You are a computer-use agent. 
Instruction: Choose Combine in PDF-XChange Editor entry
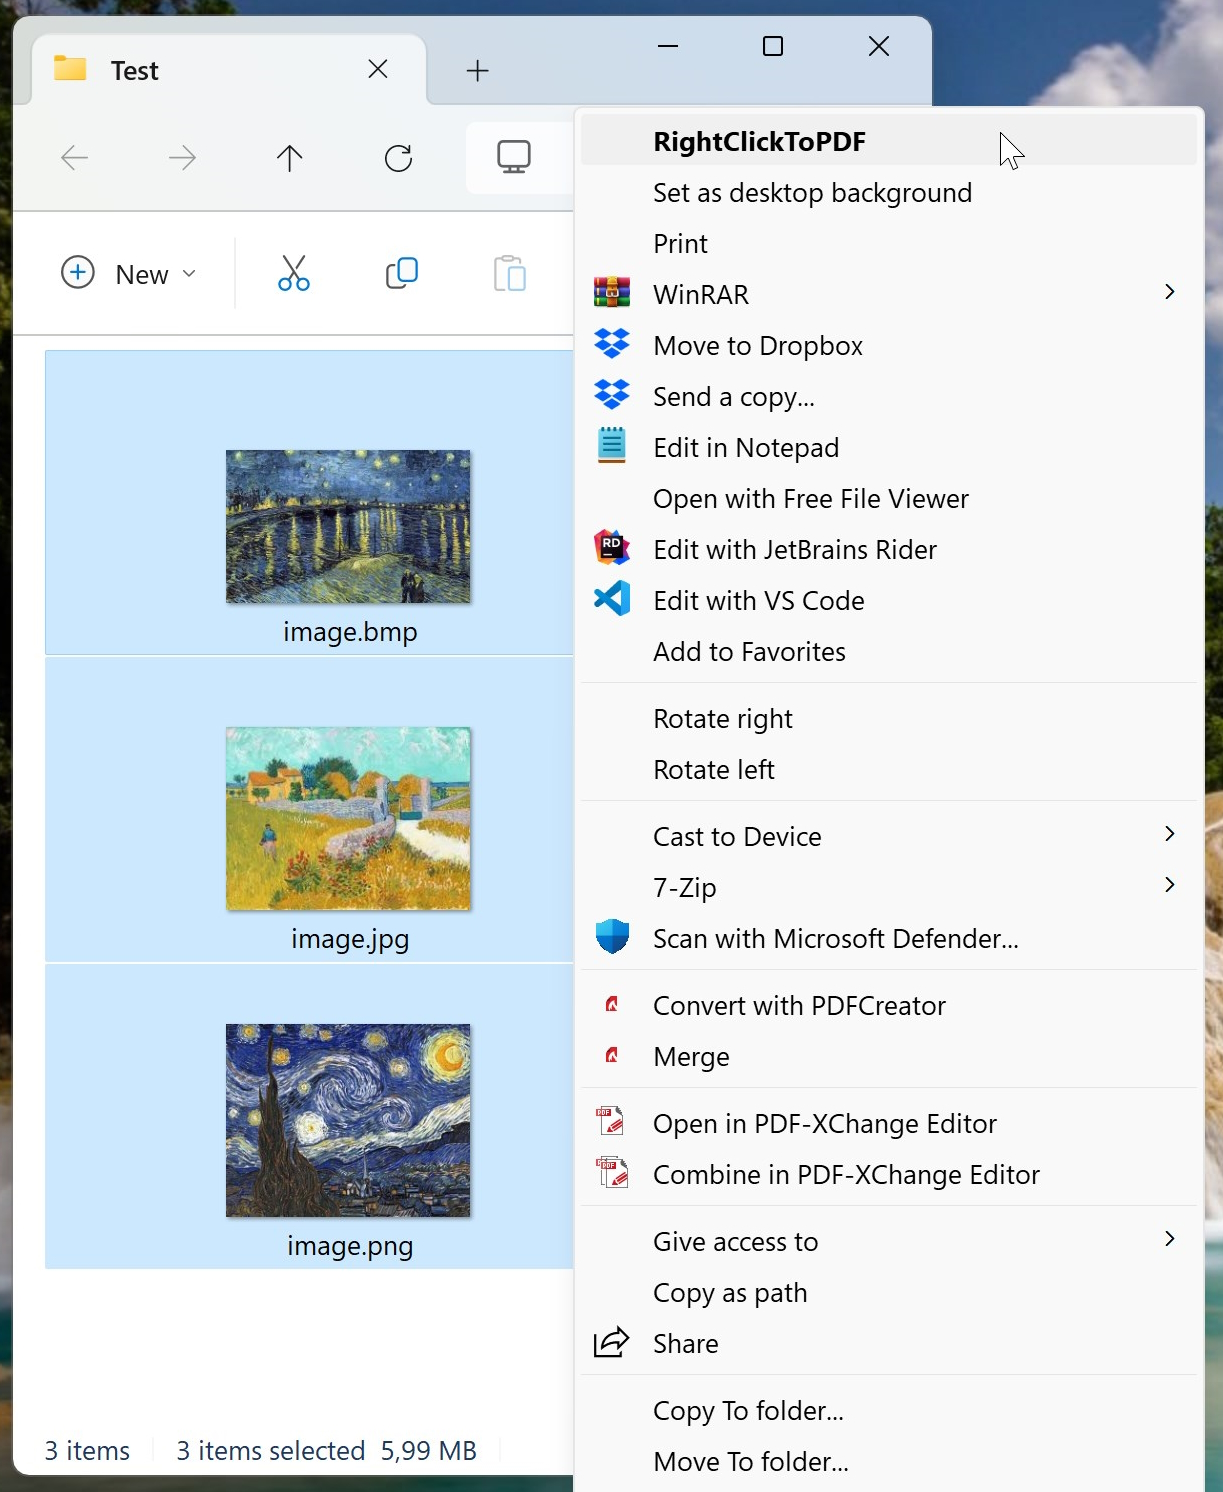(889, 1174)
